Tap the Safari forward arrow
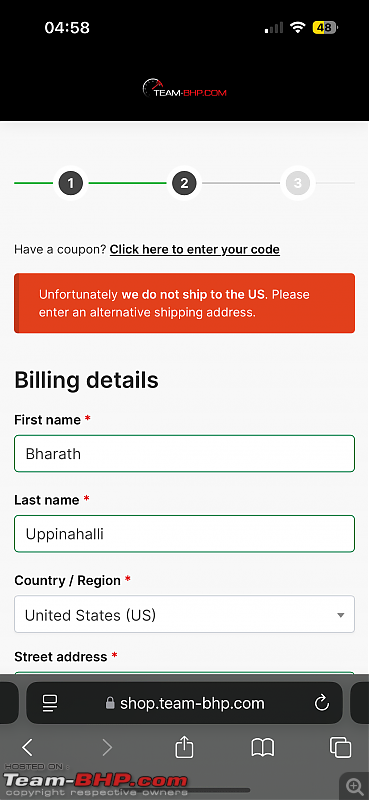The width and height of the screenshot is (369, 800). 107,747
